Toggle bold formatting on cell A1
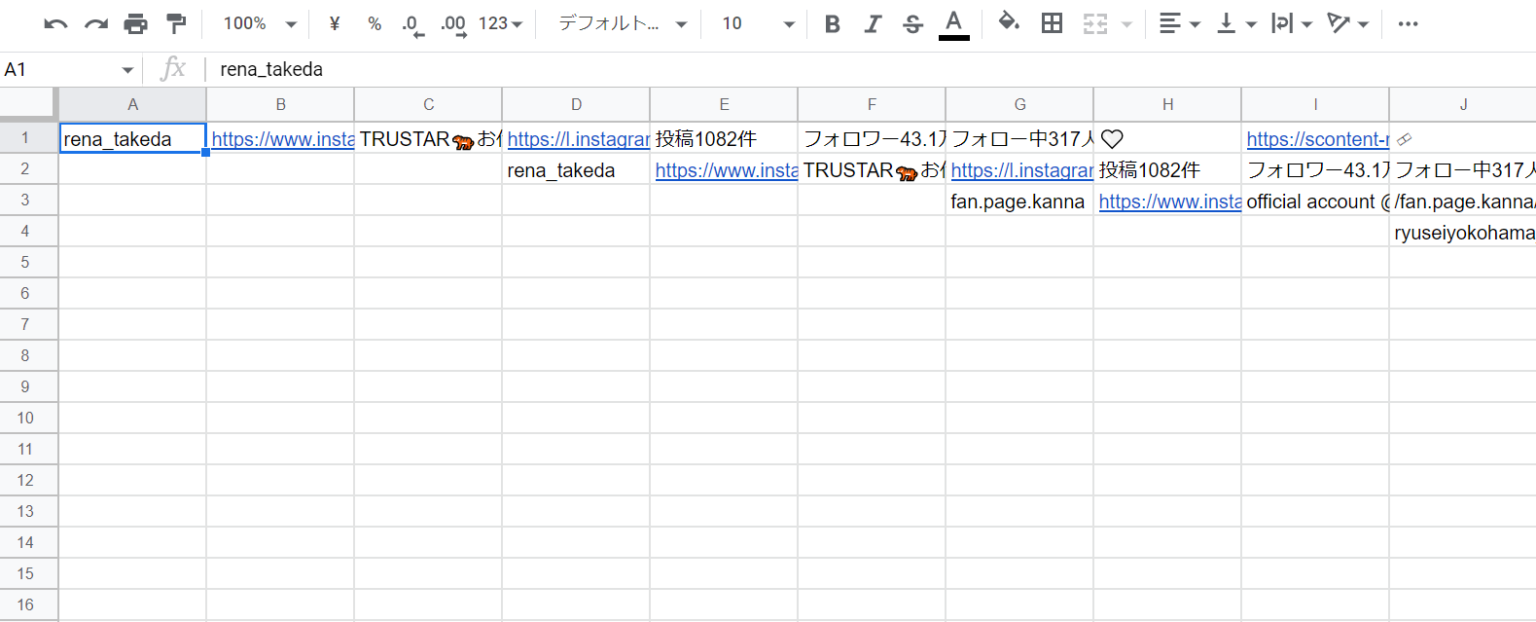 [x=832, y=22]
